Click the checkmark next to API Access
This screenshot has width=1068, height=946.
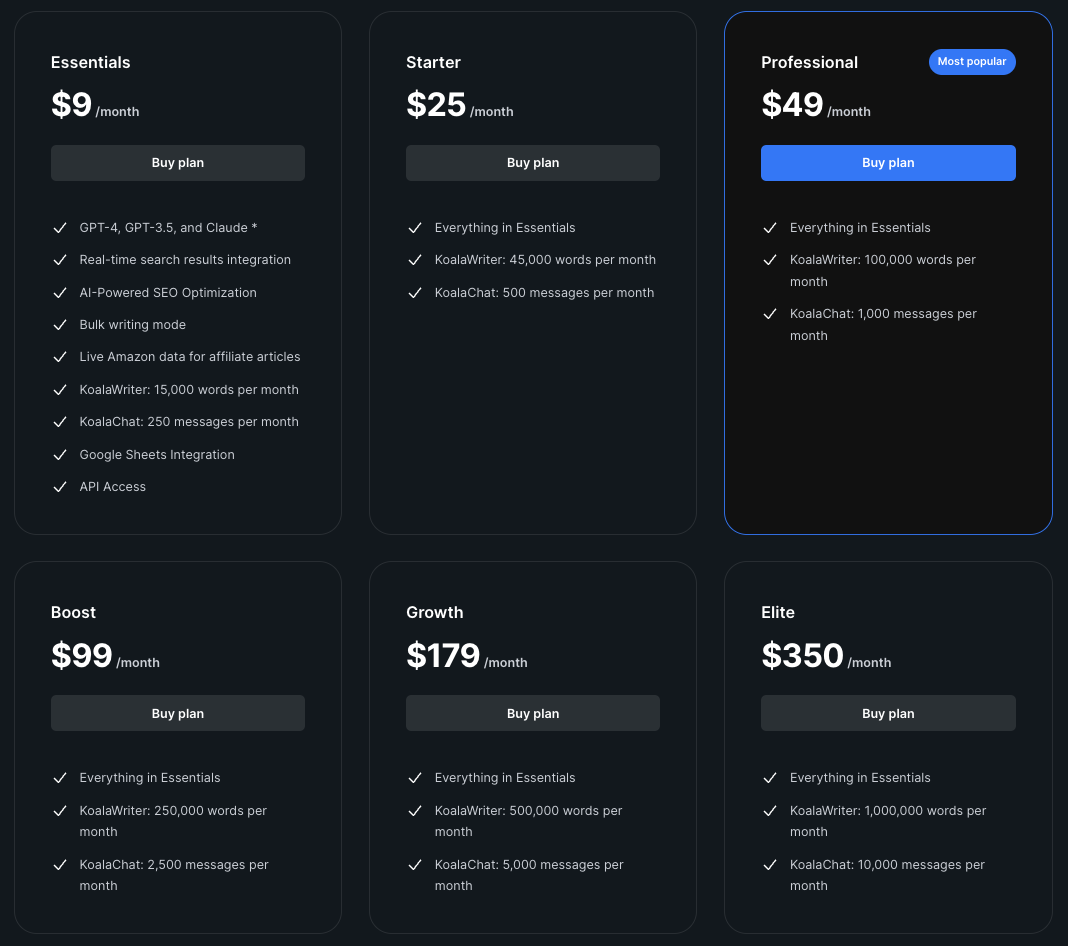(60, 487)
